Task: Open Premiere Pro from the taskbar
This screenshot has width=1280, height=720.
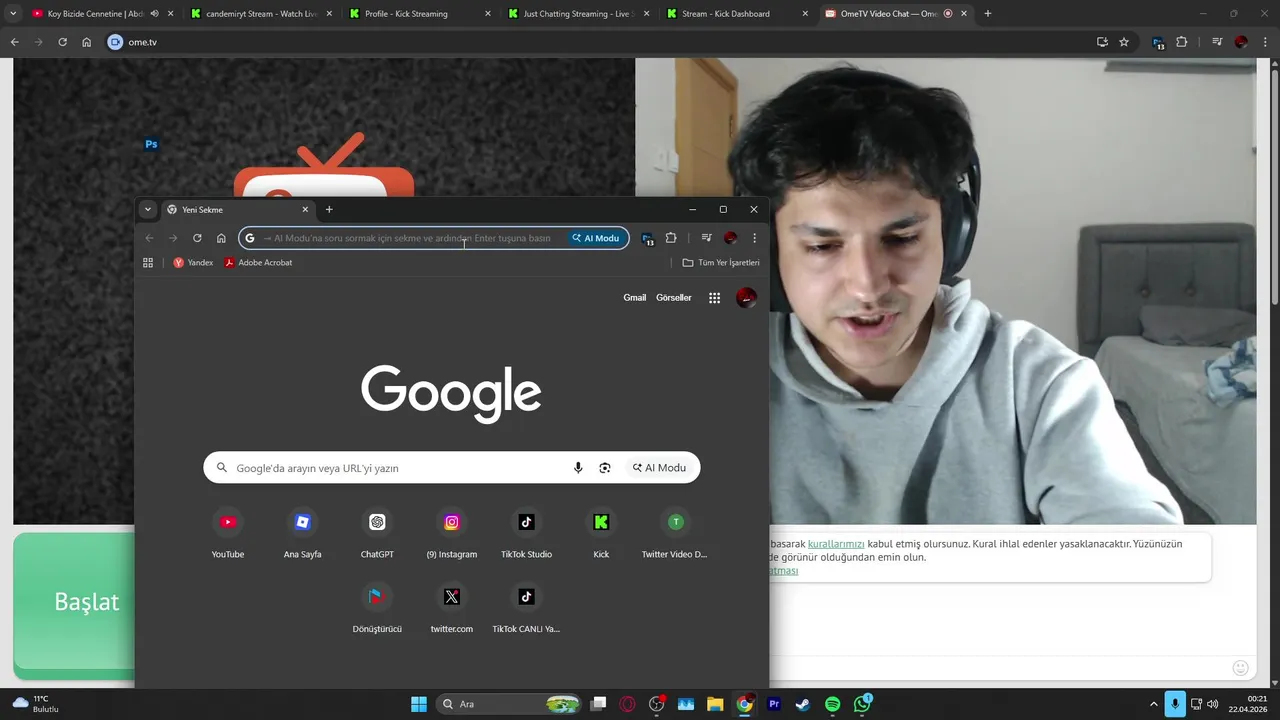Action: pyautogui.click(x=774, y=704)
